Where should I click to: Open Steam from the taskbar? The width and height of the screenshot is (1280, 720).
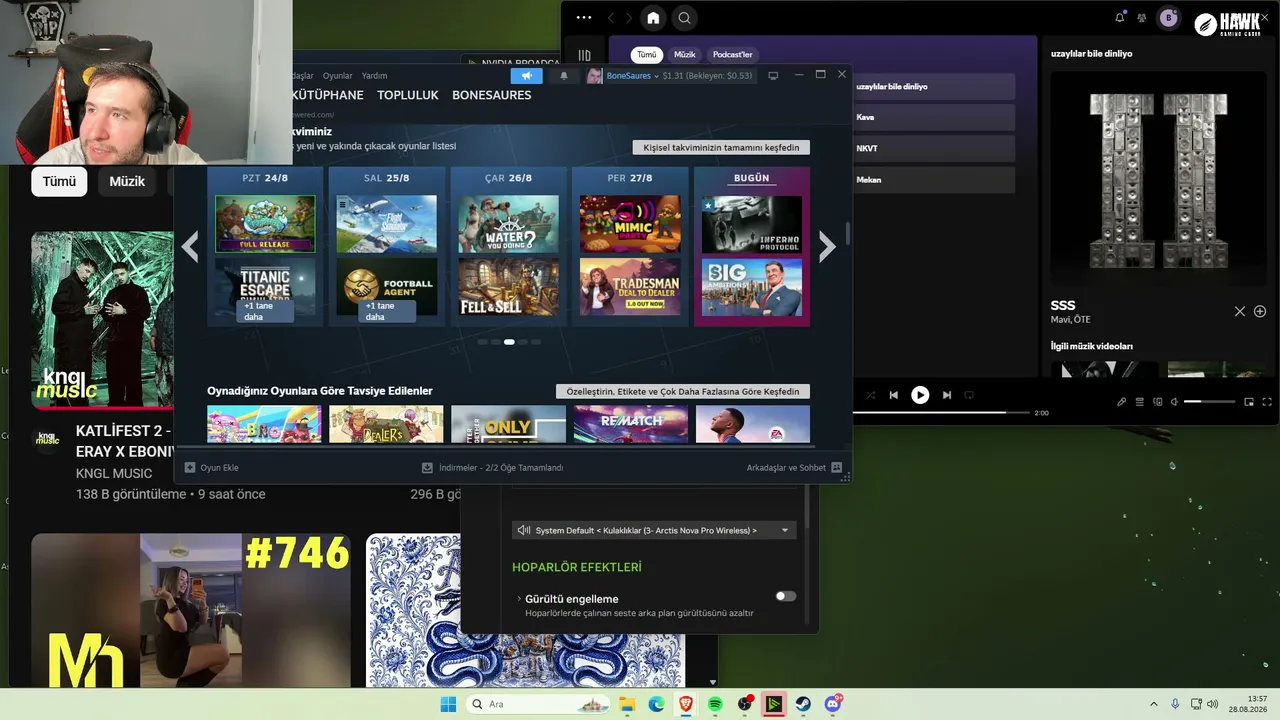click(803, 704)
